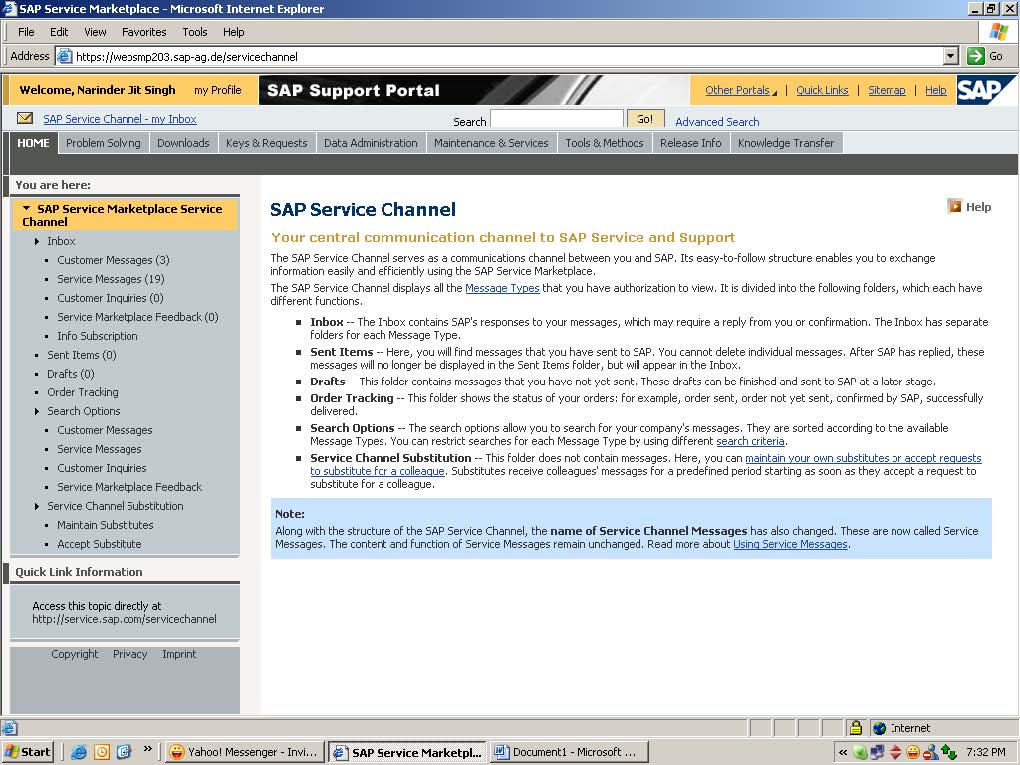Open the File menu
The height and width of the screenshot is (765, 1020).
pyautogui.click(x=26, y=32)
